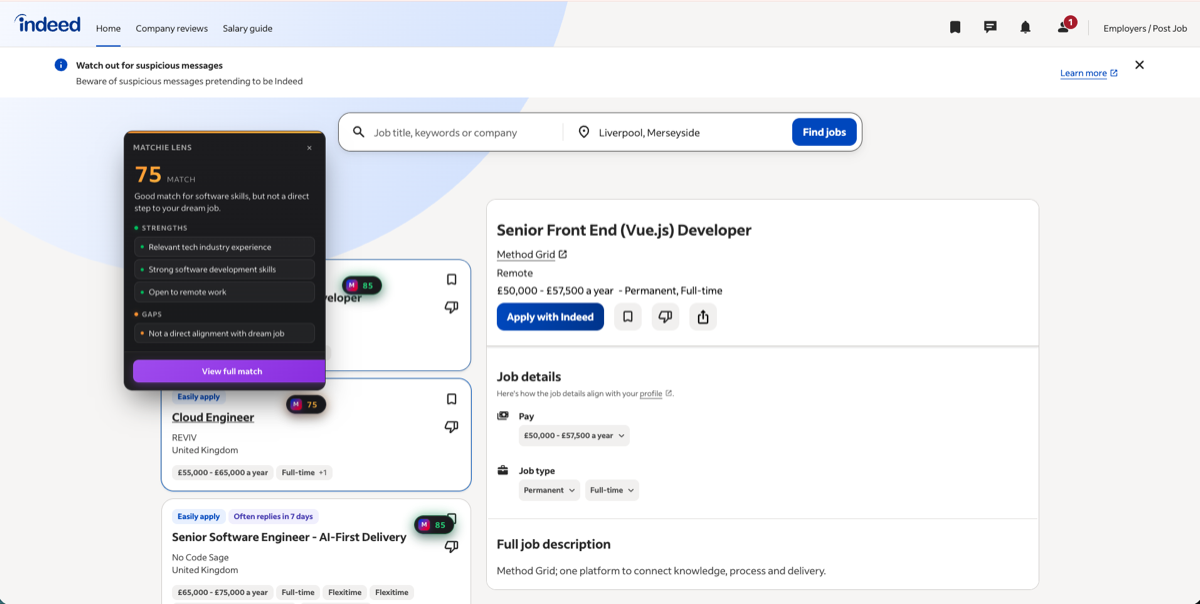The width and height of the screenshot is (1200, 604).
Task: Click Strong software development skills strength
Action: click(x=224, y=270)
